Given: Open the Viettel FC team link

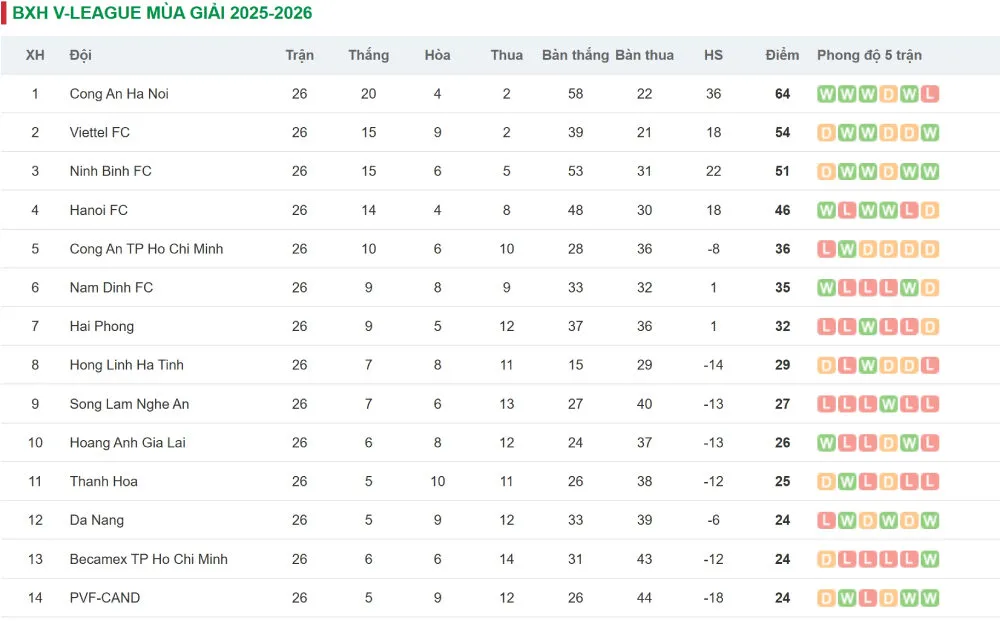Looking at the screenshot, I should click(x=99, y=133).
